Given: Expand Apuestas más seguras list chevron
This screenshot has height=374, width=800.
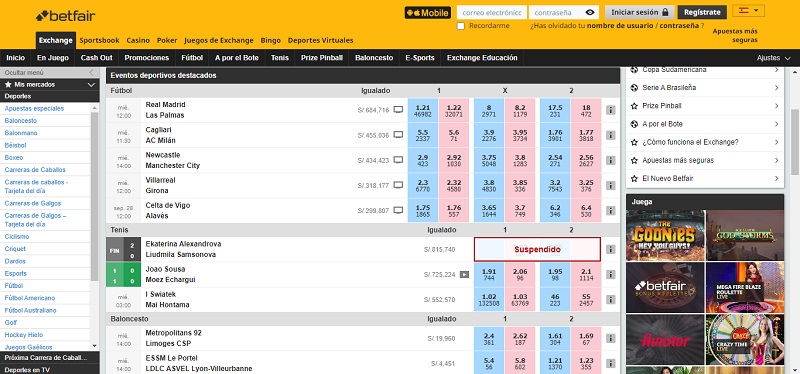Looking at the screenshot, I should coord(776,160).
